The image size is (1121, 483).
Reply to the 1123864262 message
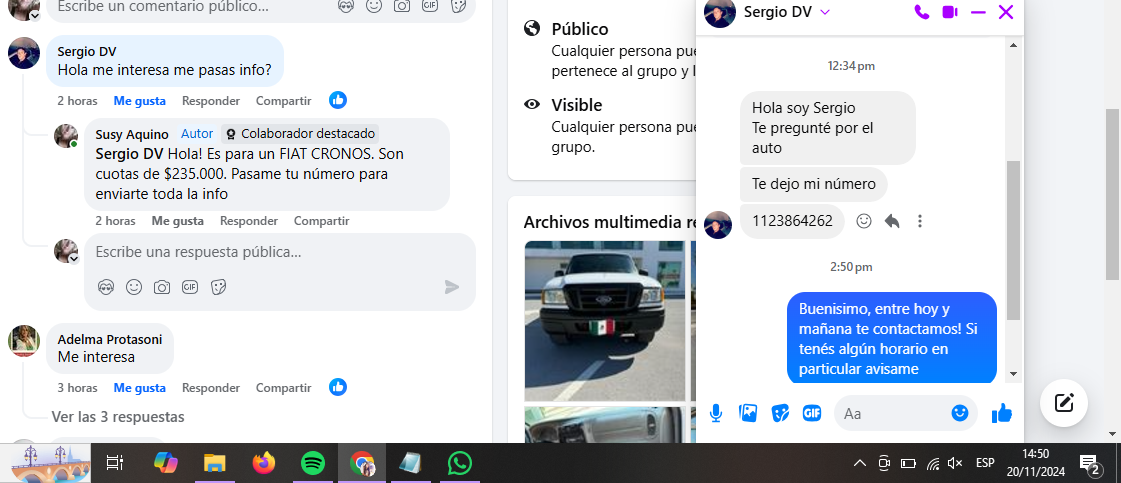point(892,221)
